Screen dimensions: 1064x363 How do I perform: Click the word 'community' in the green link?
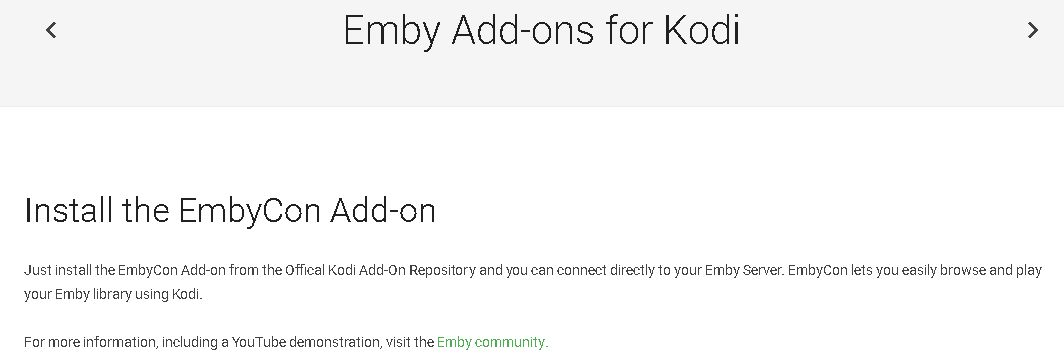click(x=511, y=342)
